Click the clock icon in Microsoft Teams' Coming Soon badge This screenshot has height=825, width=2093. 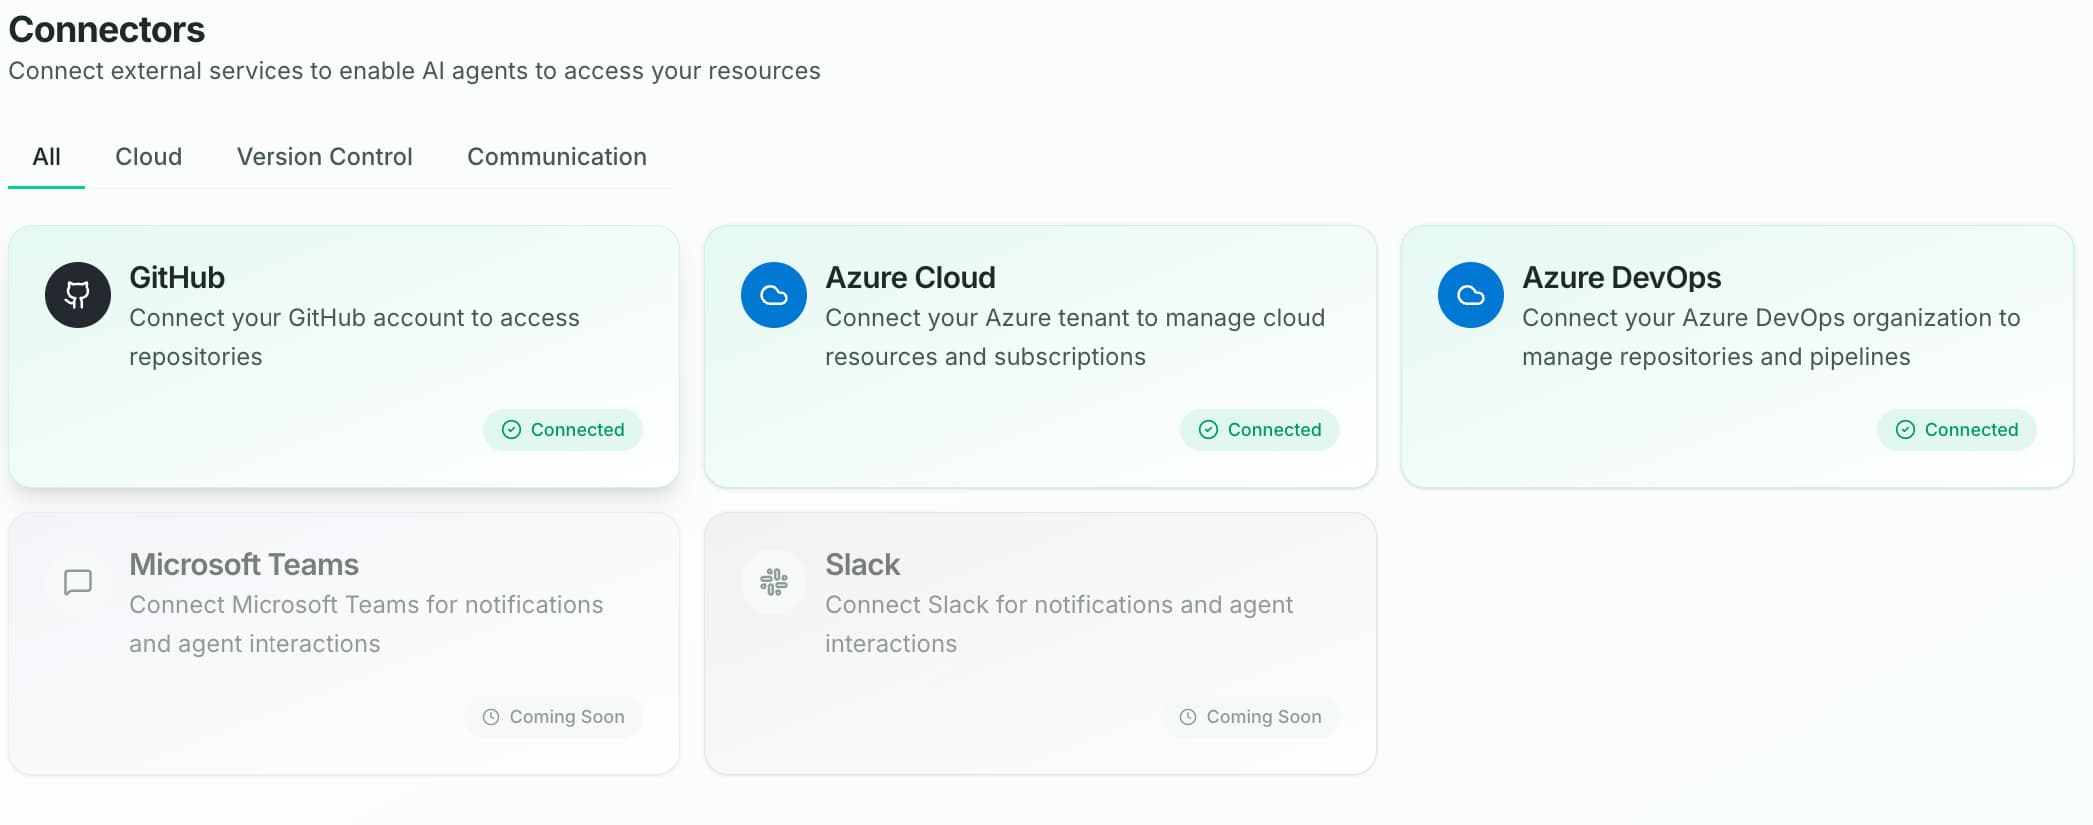[x=490, y=717]
